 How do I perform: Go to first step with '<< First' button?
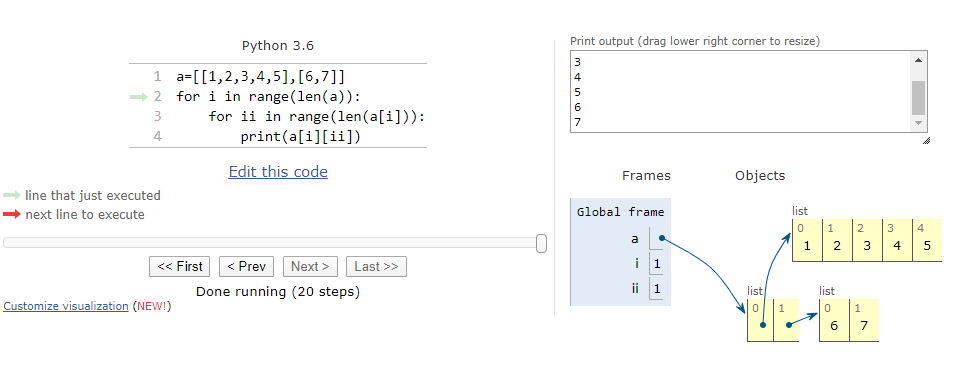[x=180, y=267]
